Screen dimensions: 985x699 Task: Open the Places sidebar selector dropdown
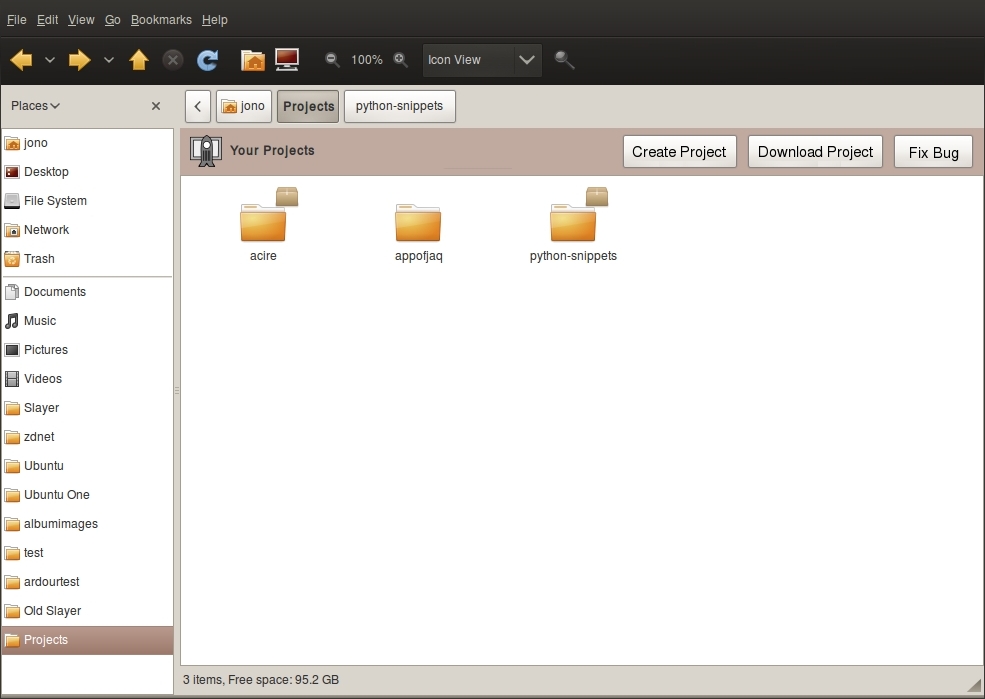pos(36,106)
